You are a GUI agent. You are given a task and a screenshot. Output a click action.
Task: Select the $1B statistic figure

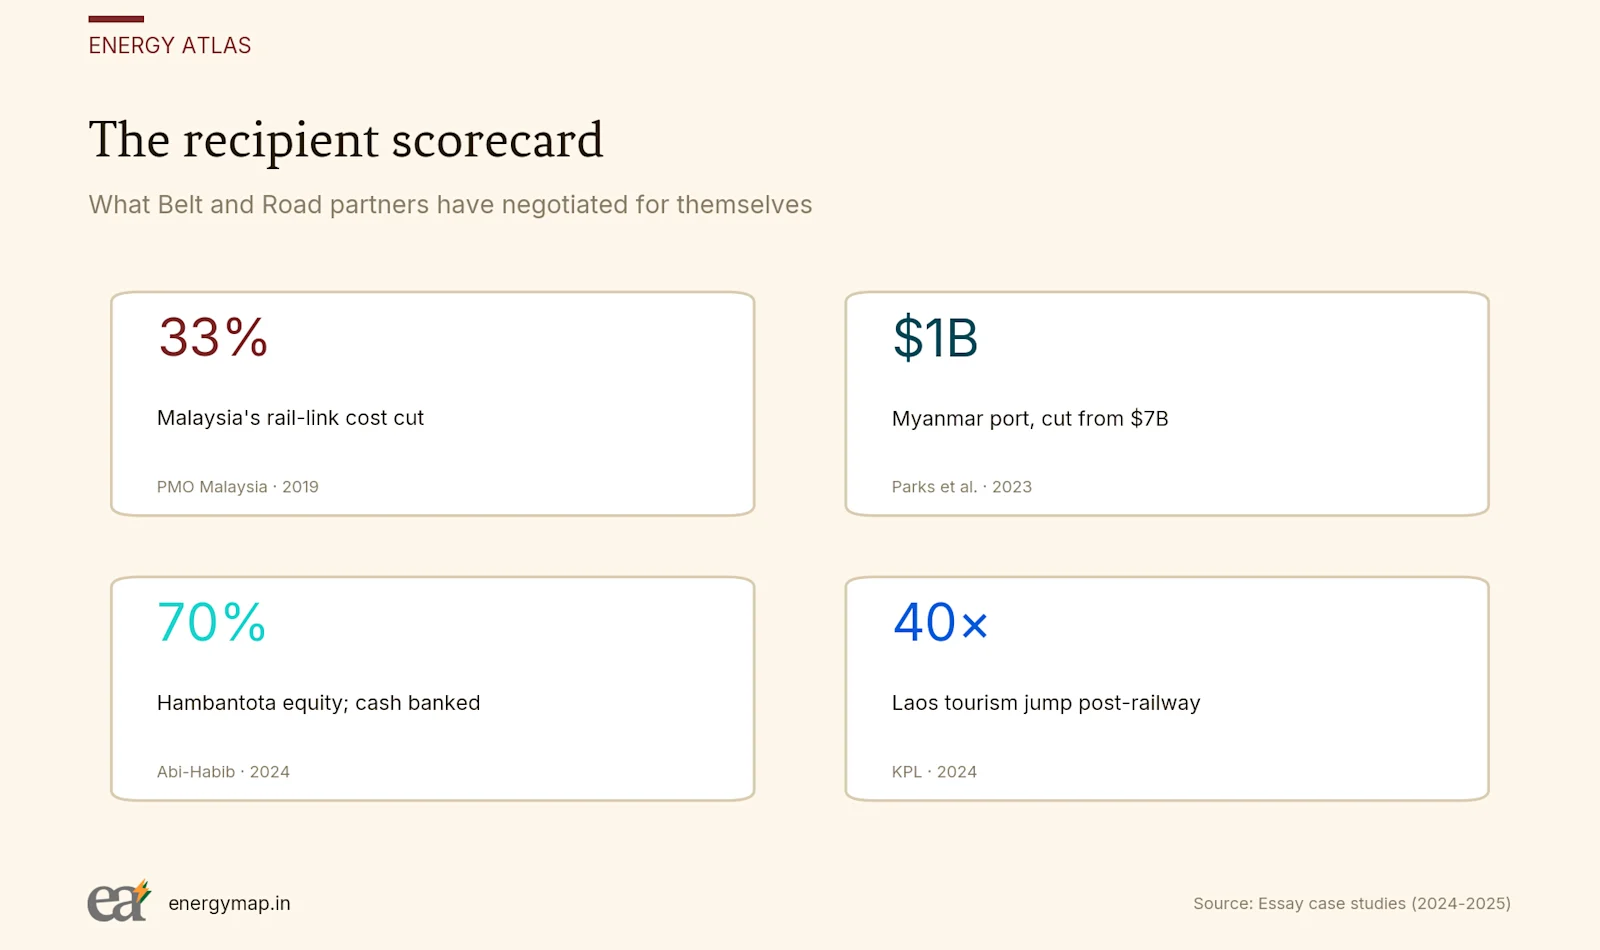(x=935, y=337)
